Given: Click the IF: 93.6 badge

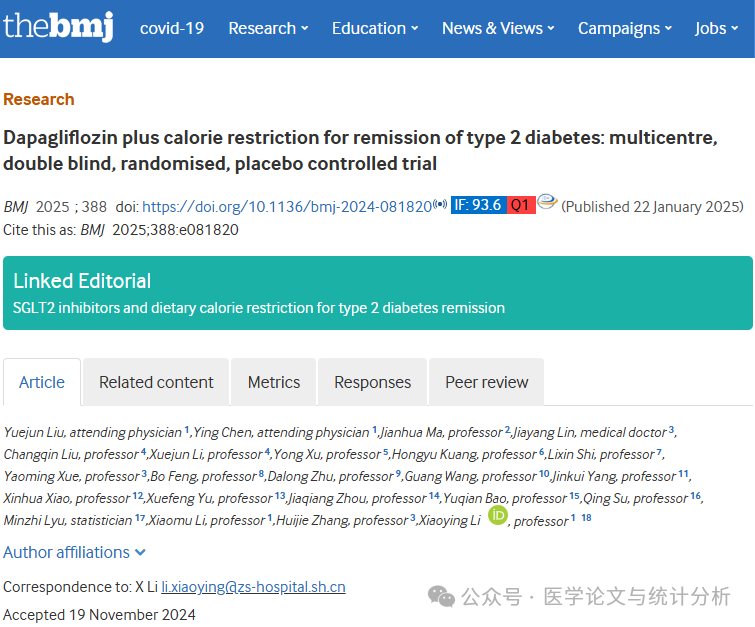Looking at the screenshot, I should click(477, 206).
